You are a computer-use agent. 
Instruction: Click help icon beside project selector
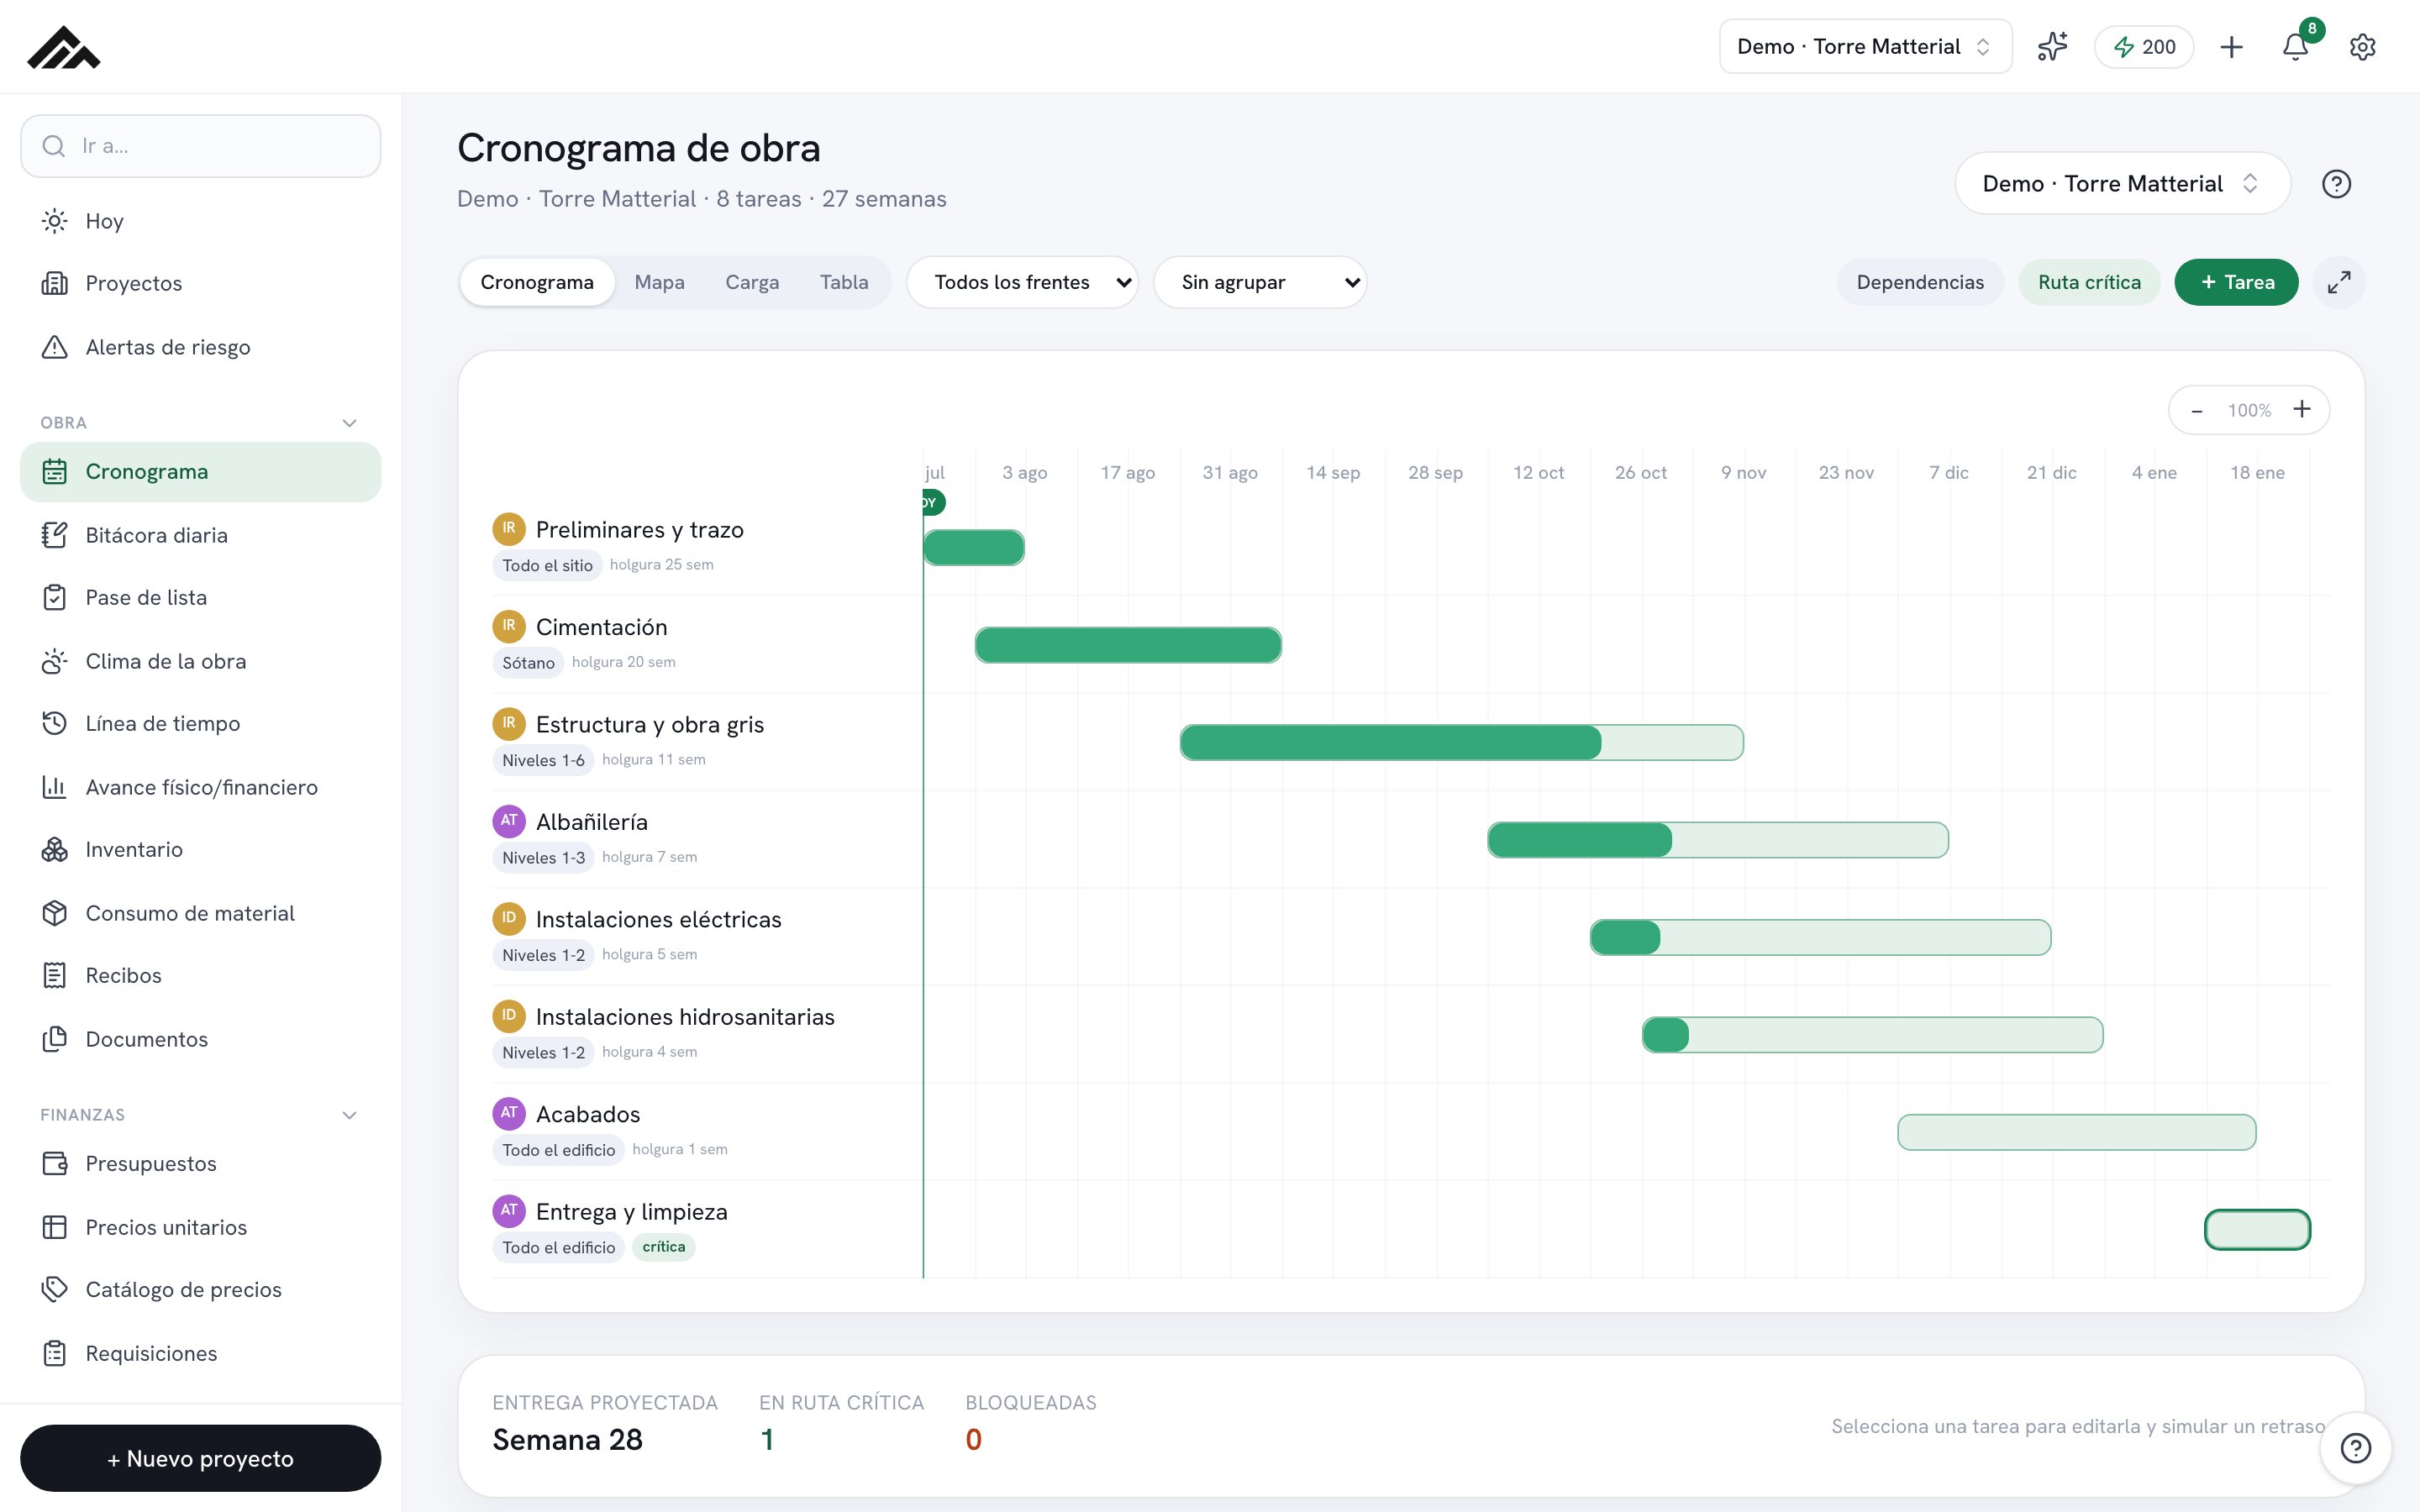2336,184
